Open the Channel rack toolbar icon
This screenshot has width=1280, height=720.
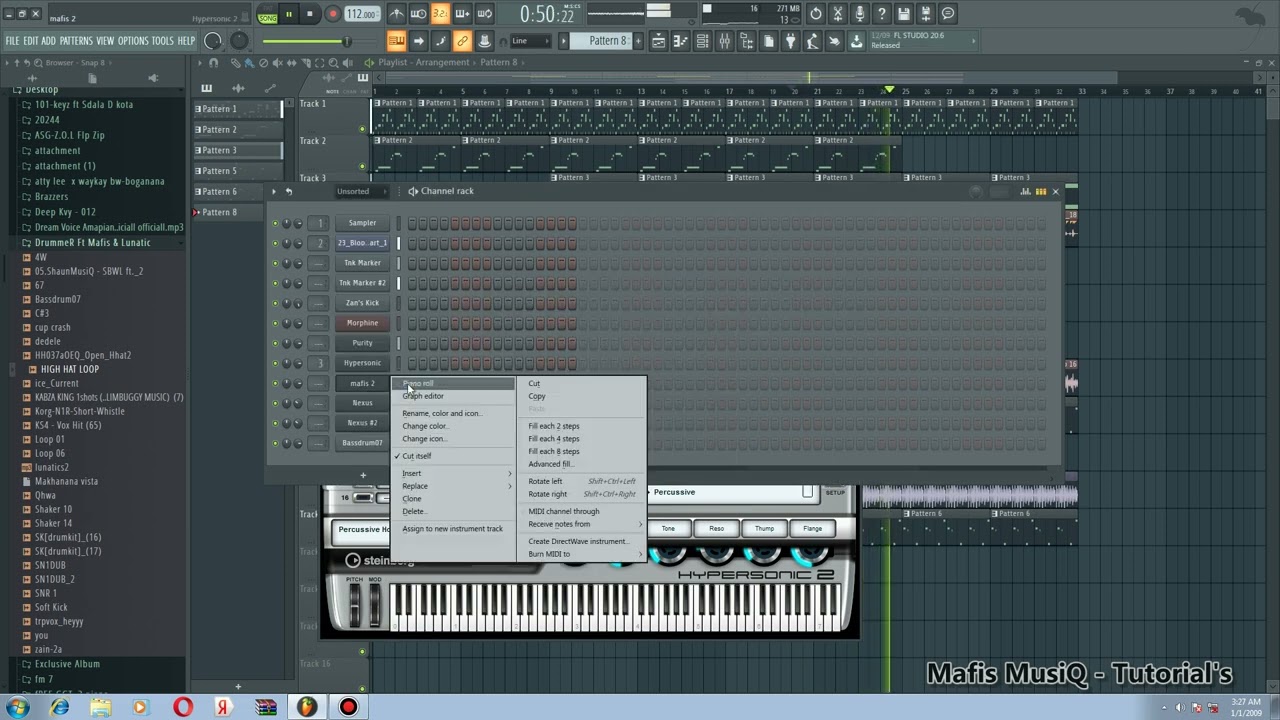(x=703, y=41)
